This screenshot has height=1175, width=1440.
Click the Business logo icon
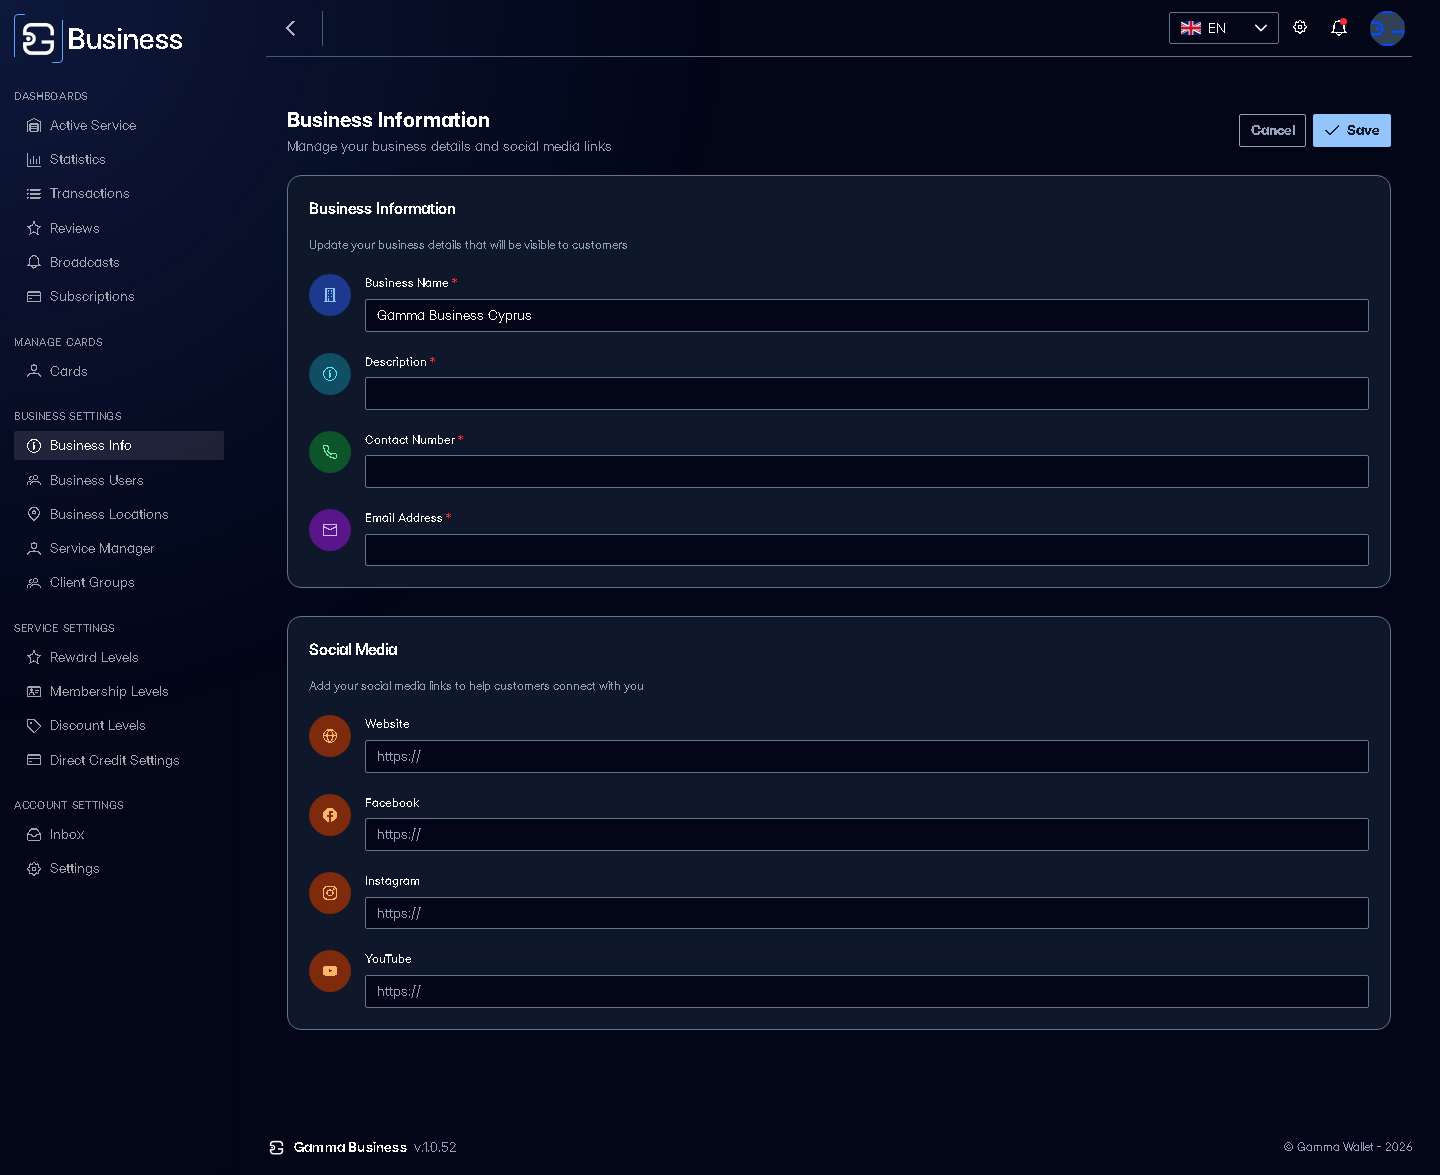38,39
